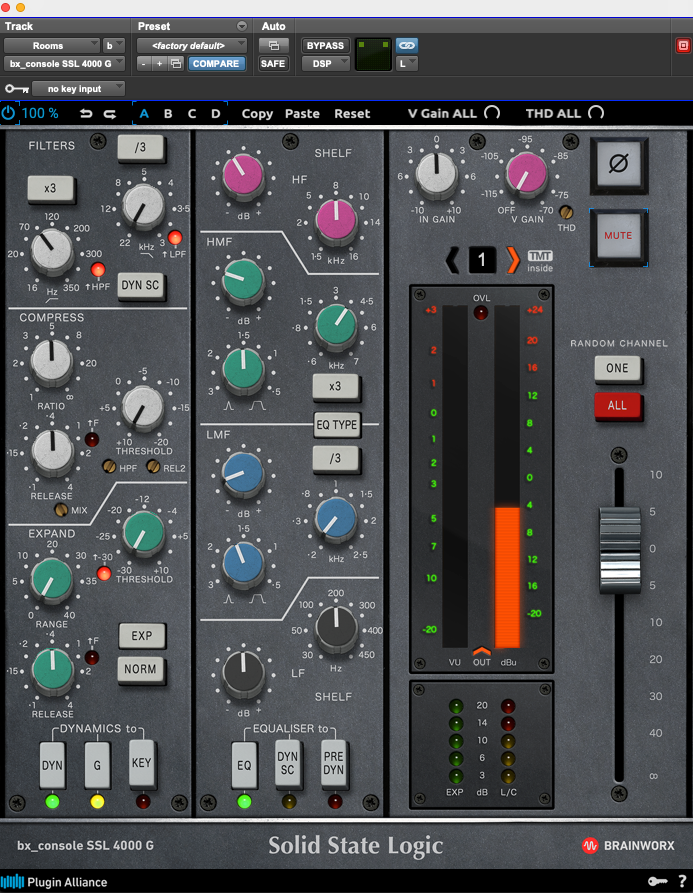Select previous channel with left chevron
693x893 pixels.
[452, 260]
